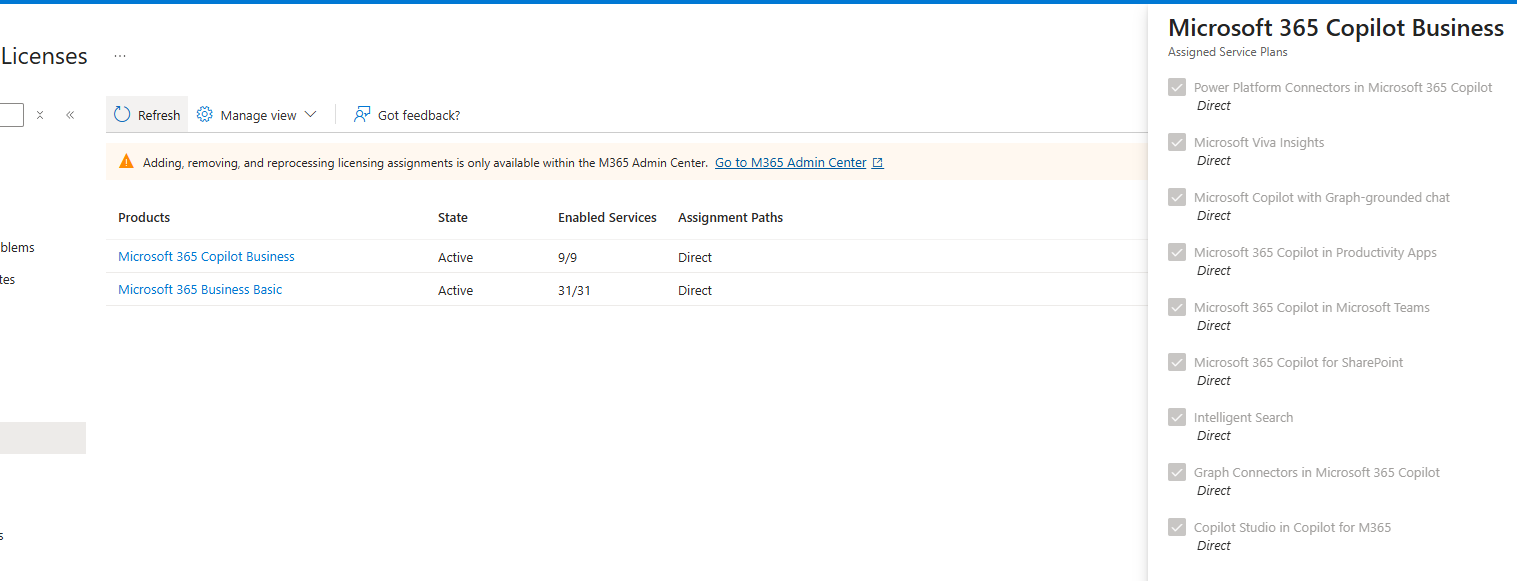Click Direct under Copilot Studio plan
The height and width of the screenshot is (581, 1517).
tap(1214, 546)
